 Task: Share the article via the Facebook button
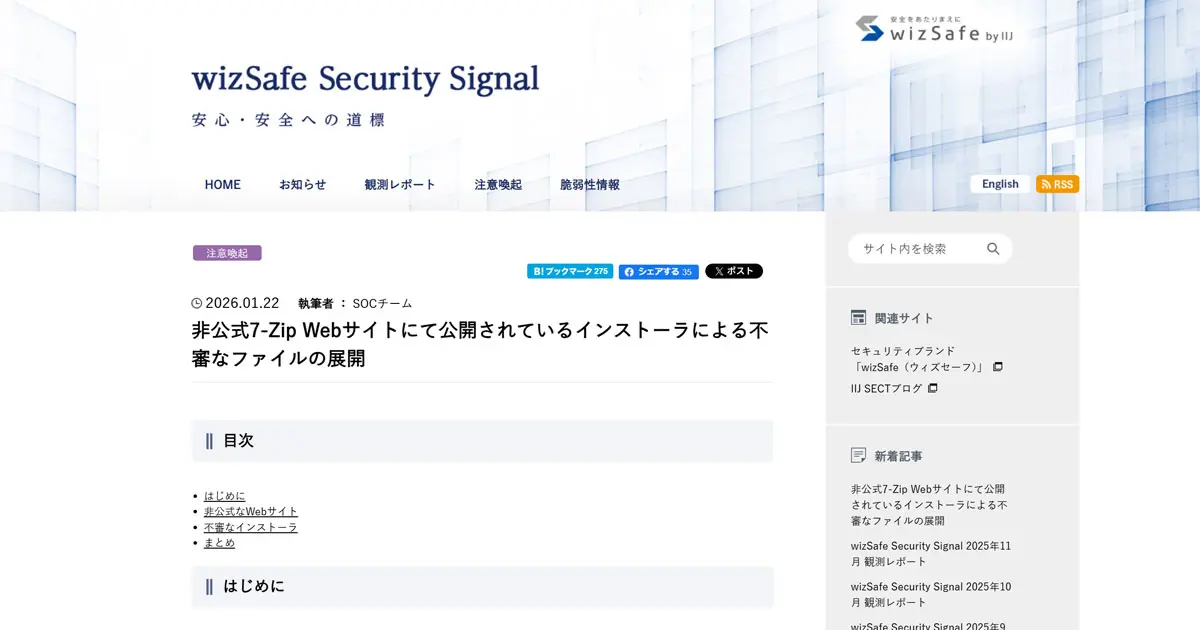point(658,270)
